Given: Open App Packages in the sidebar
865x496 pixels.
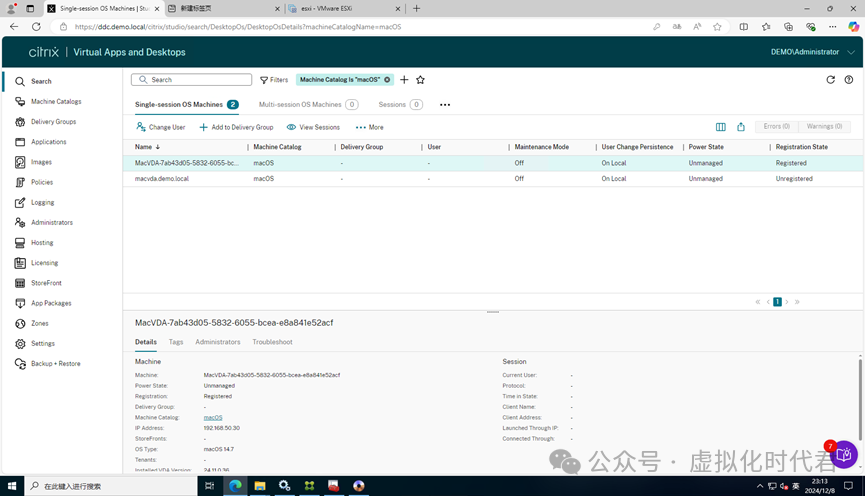Looking at the screenshot, I should (51, 303).
